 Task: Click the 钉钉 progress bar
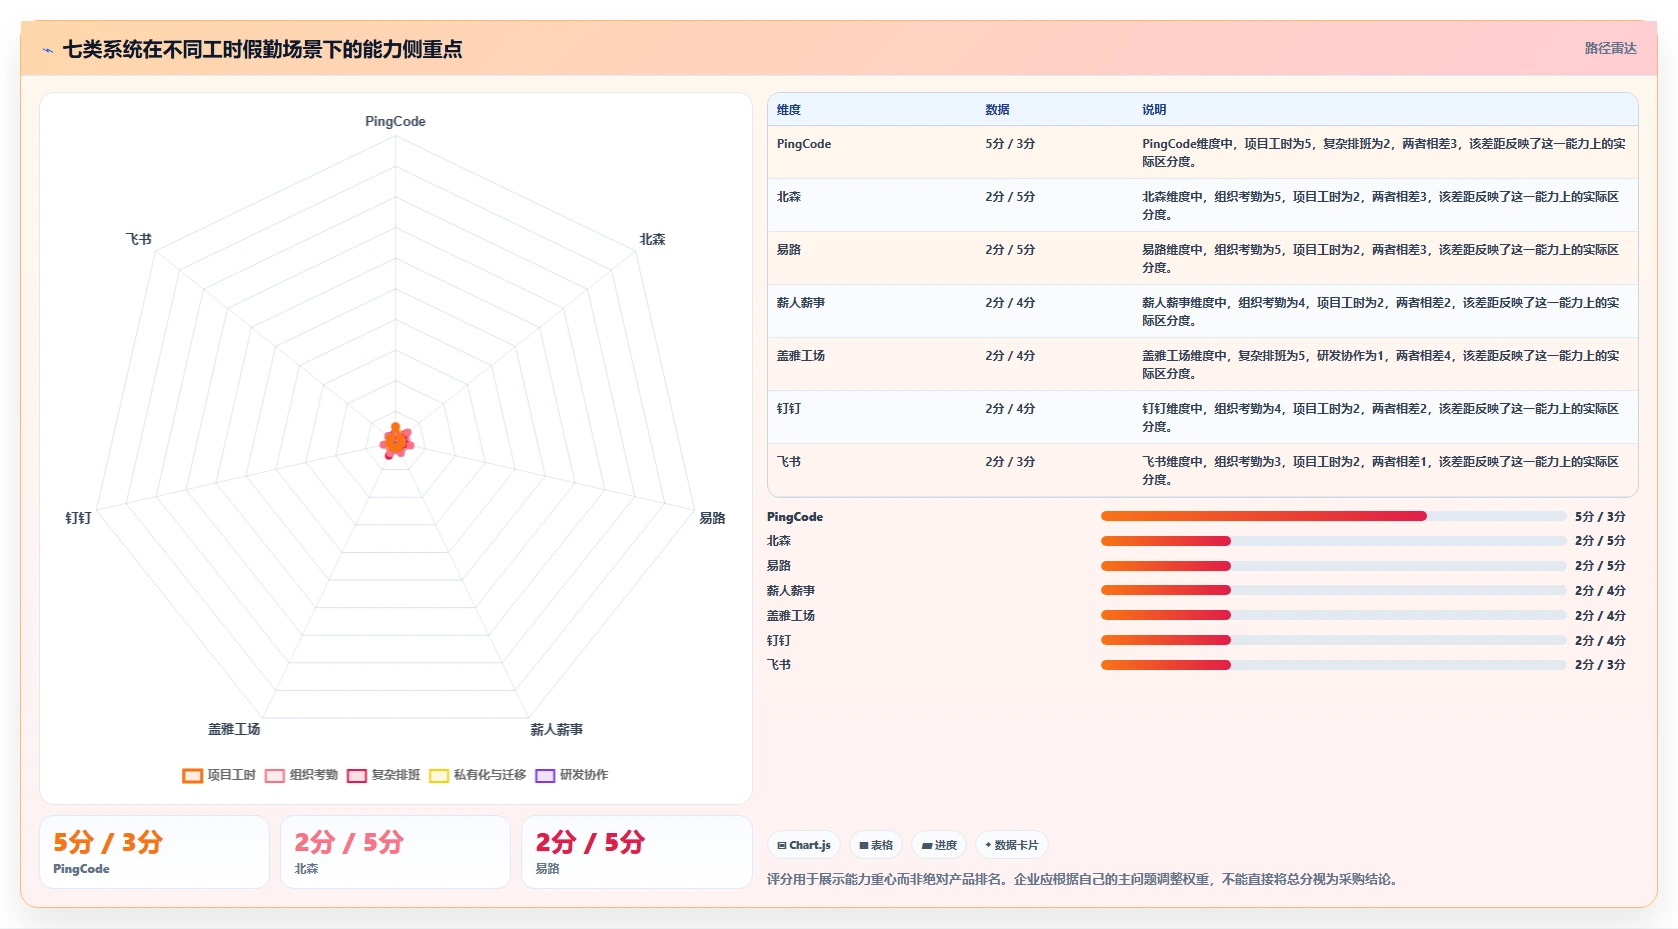1333,640
